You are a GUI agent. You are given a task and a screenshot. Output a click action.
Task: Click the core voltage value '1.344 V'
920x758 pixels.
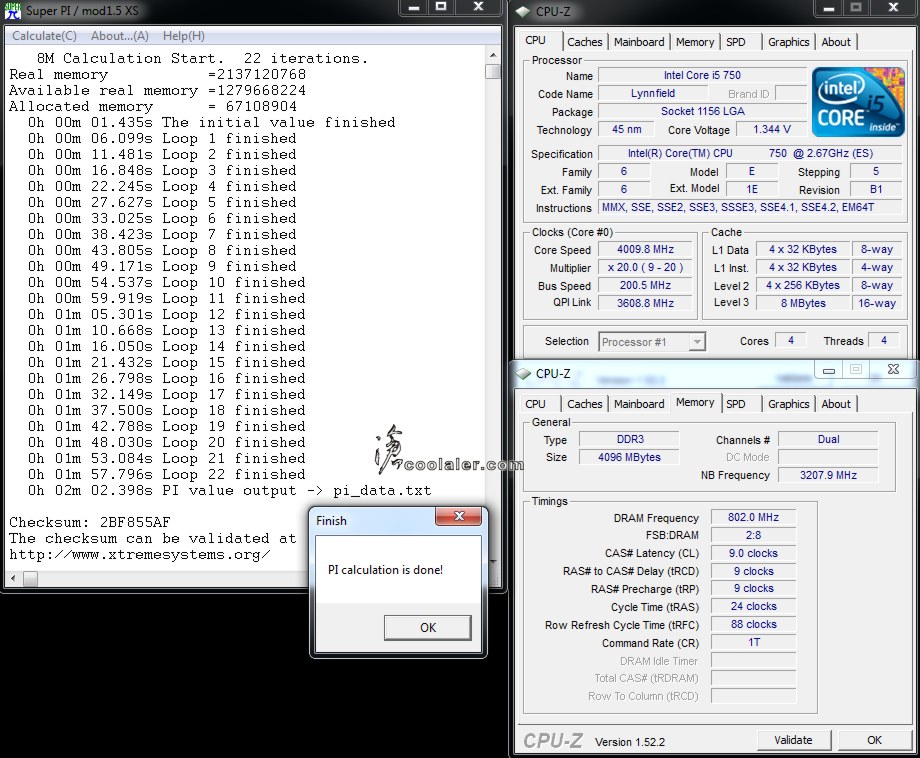(772, 129)
